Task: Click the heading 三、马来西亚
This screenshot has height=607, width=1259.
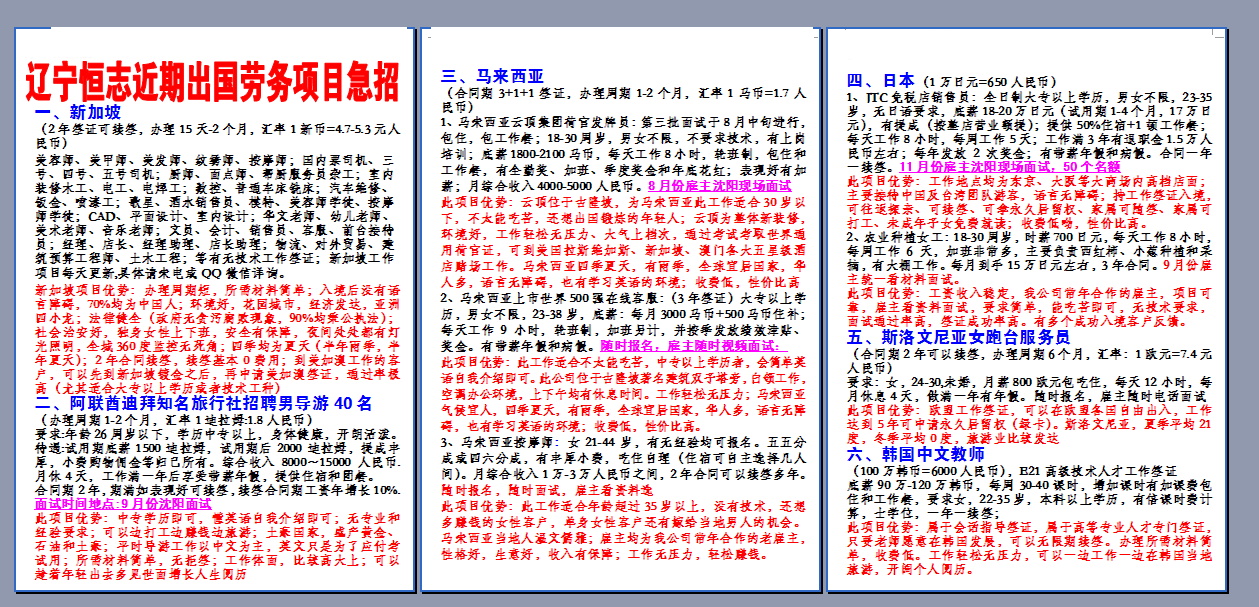Action: [x=493, y=76]
